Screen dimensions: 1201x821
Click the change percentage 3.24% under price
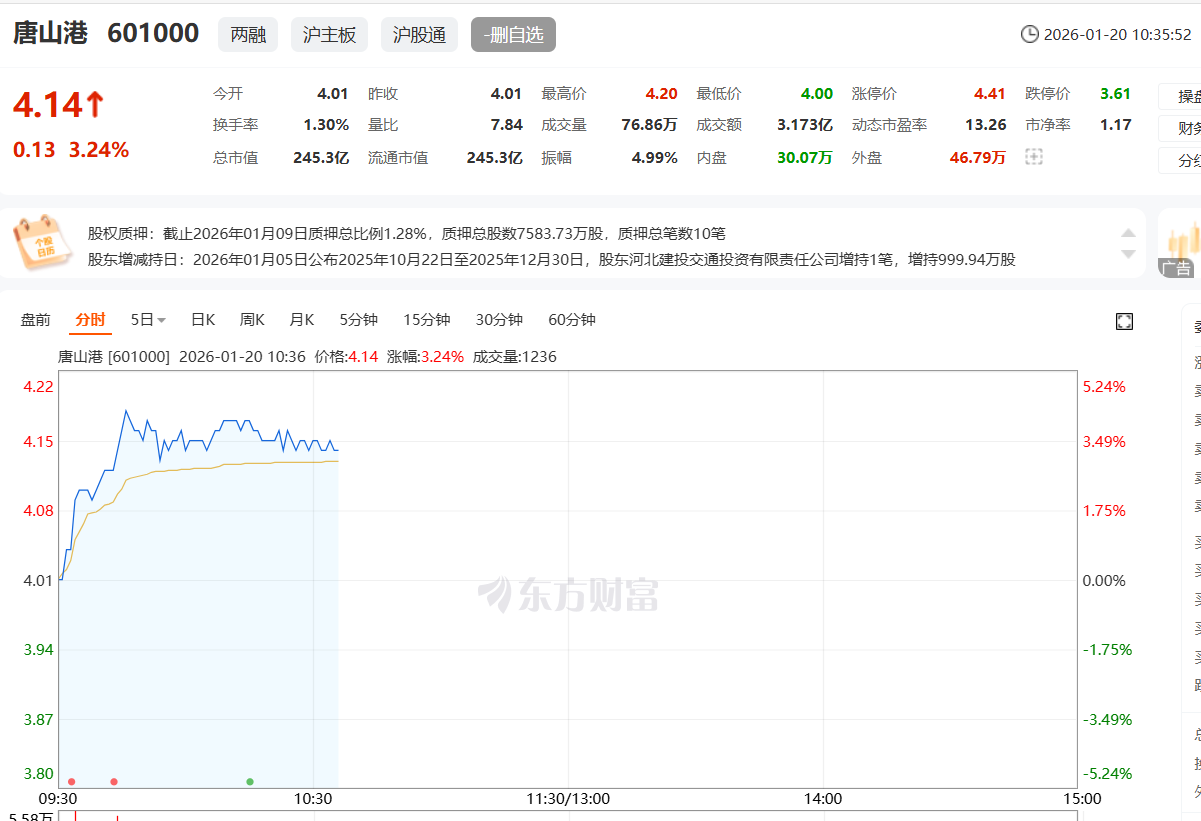pyautogui.click(x=99, y=150)
